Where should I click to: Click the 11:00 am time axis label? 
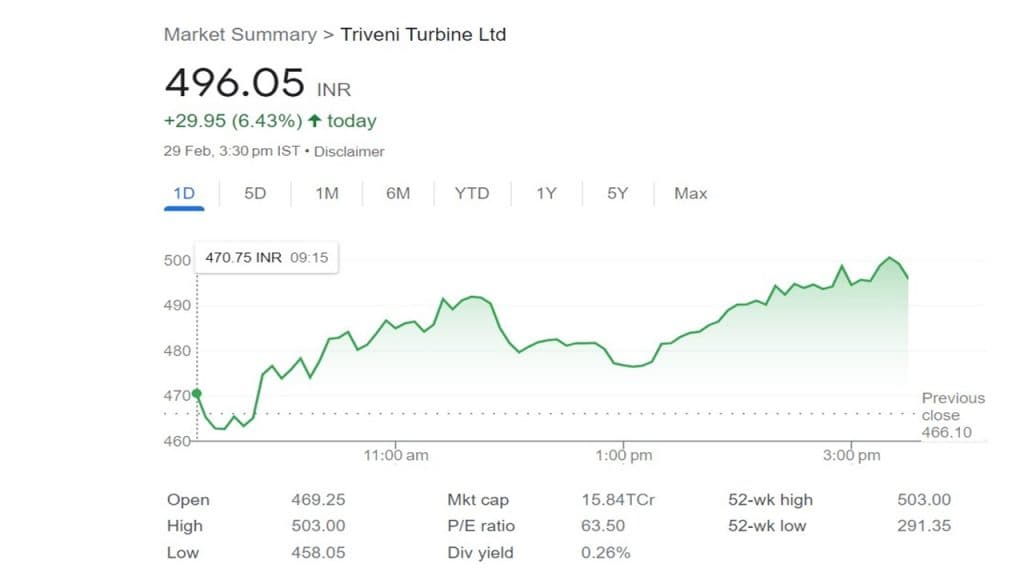[x=396, y=455]
